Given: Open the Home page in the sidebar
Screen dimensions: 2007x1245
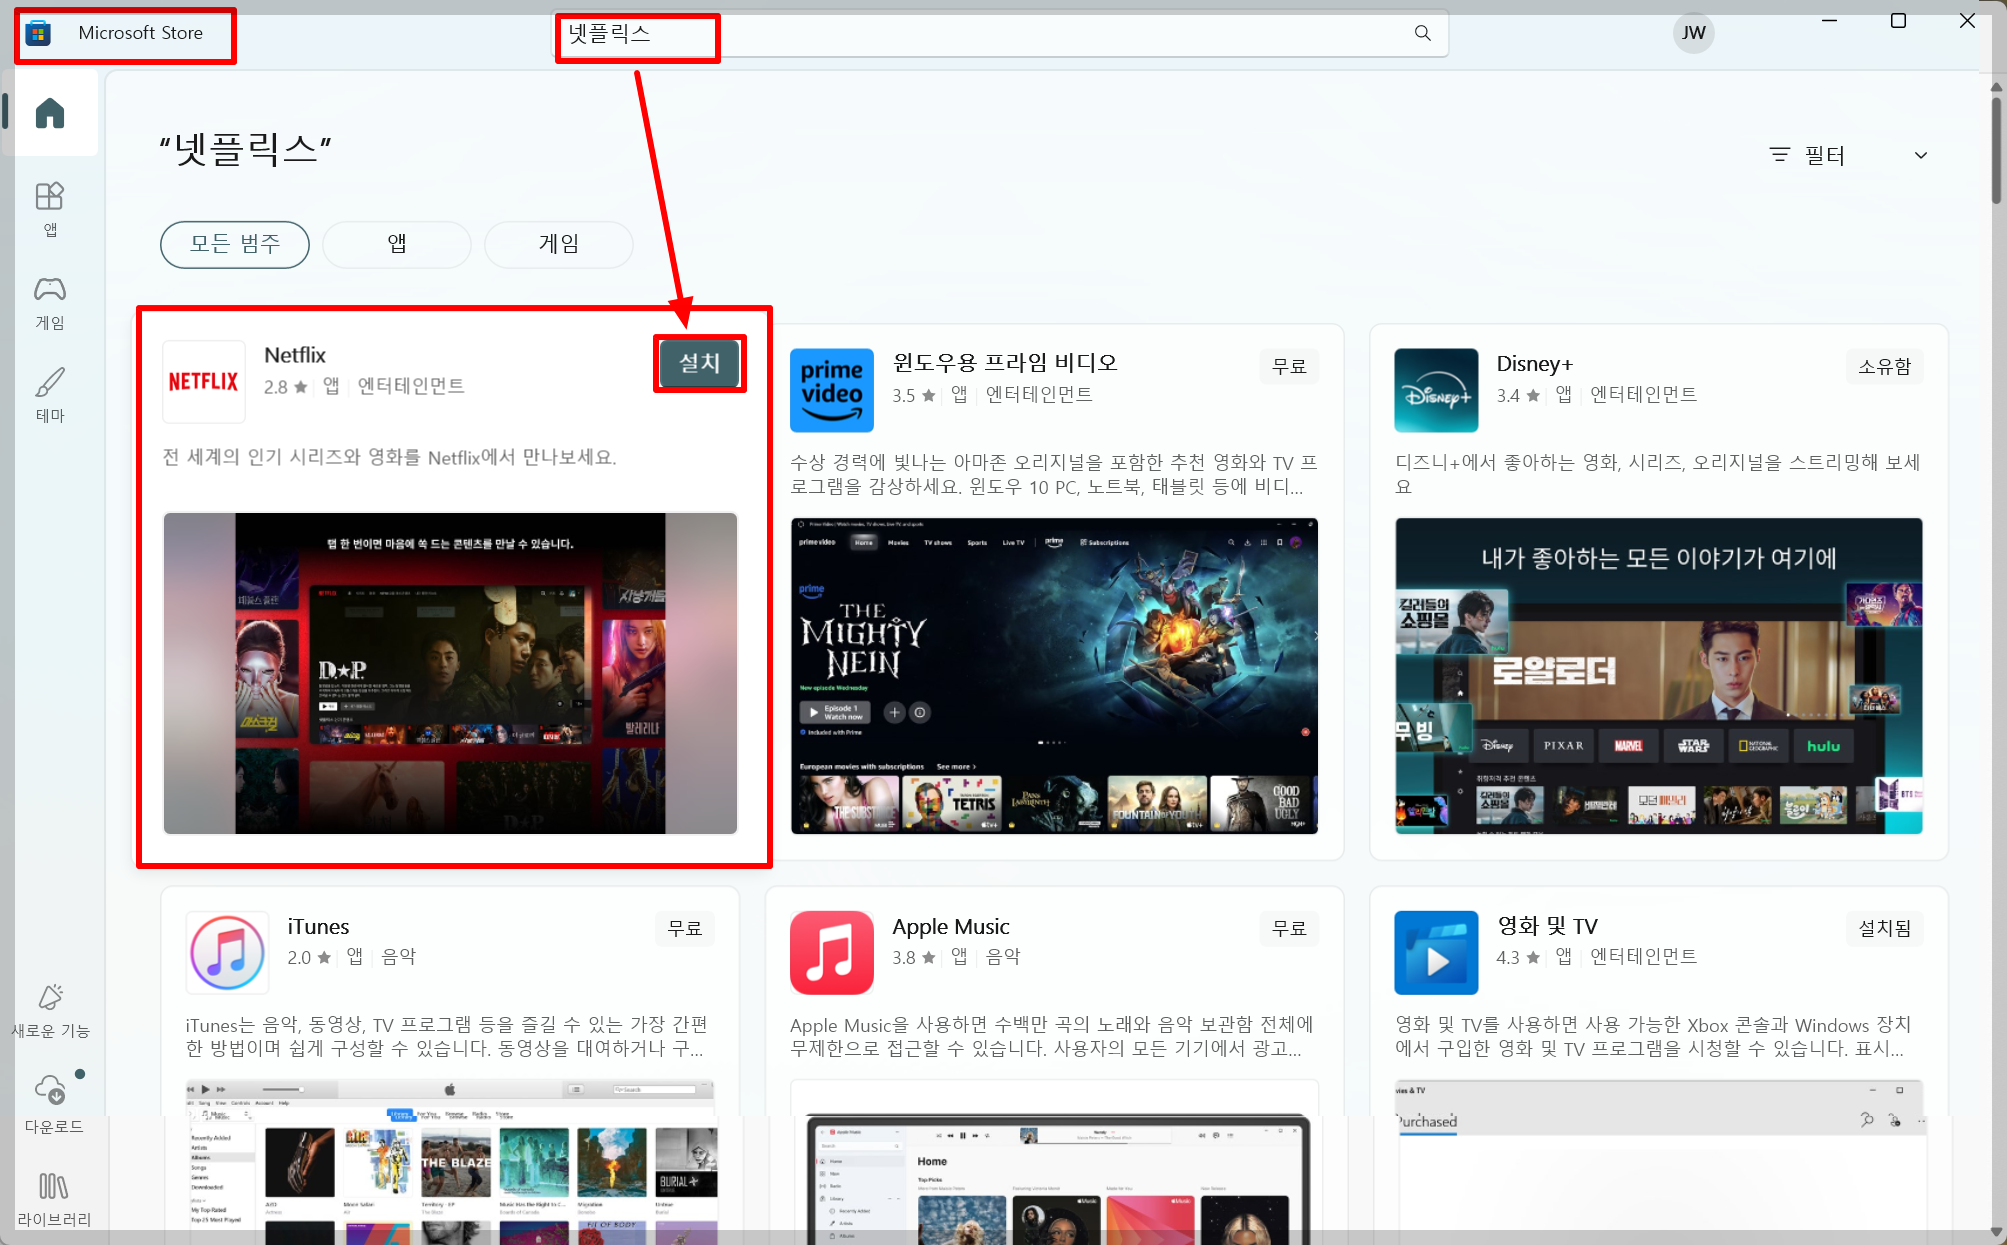Looking at the screenshot, I should pyautogui.click(x=50, y=113).
